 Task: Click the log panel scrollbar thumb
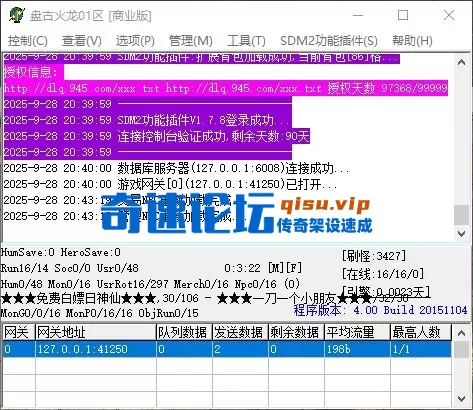tap(462, 215)
